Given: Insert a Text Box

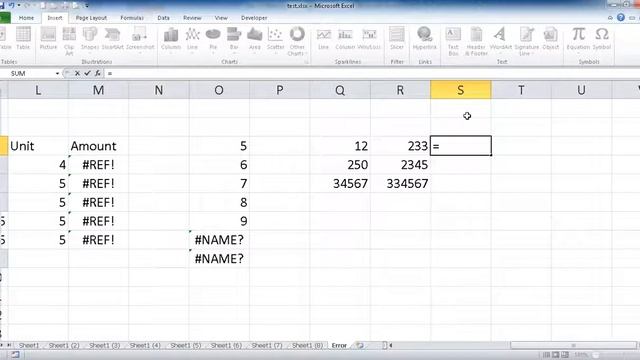Looking at the screenshot, I should [453, 41].
